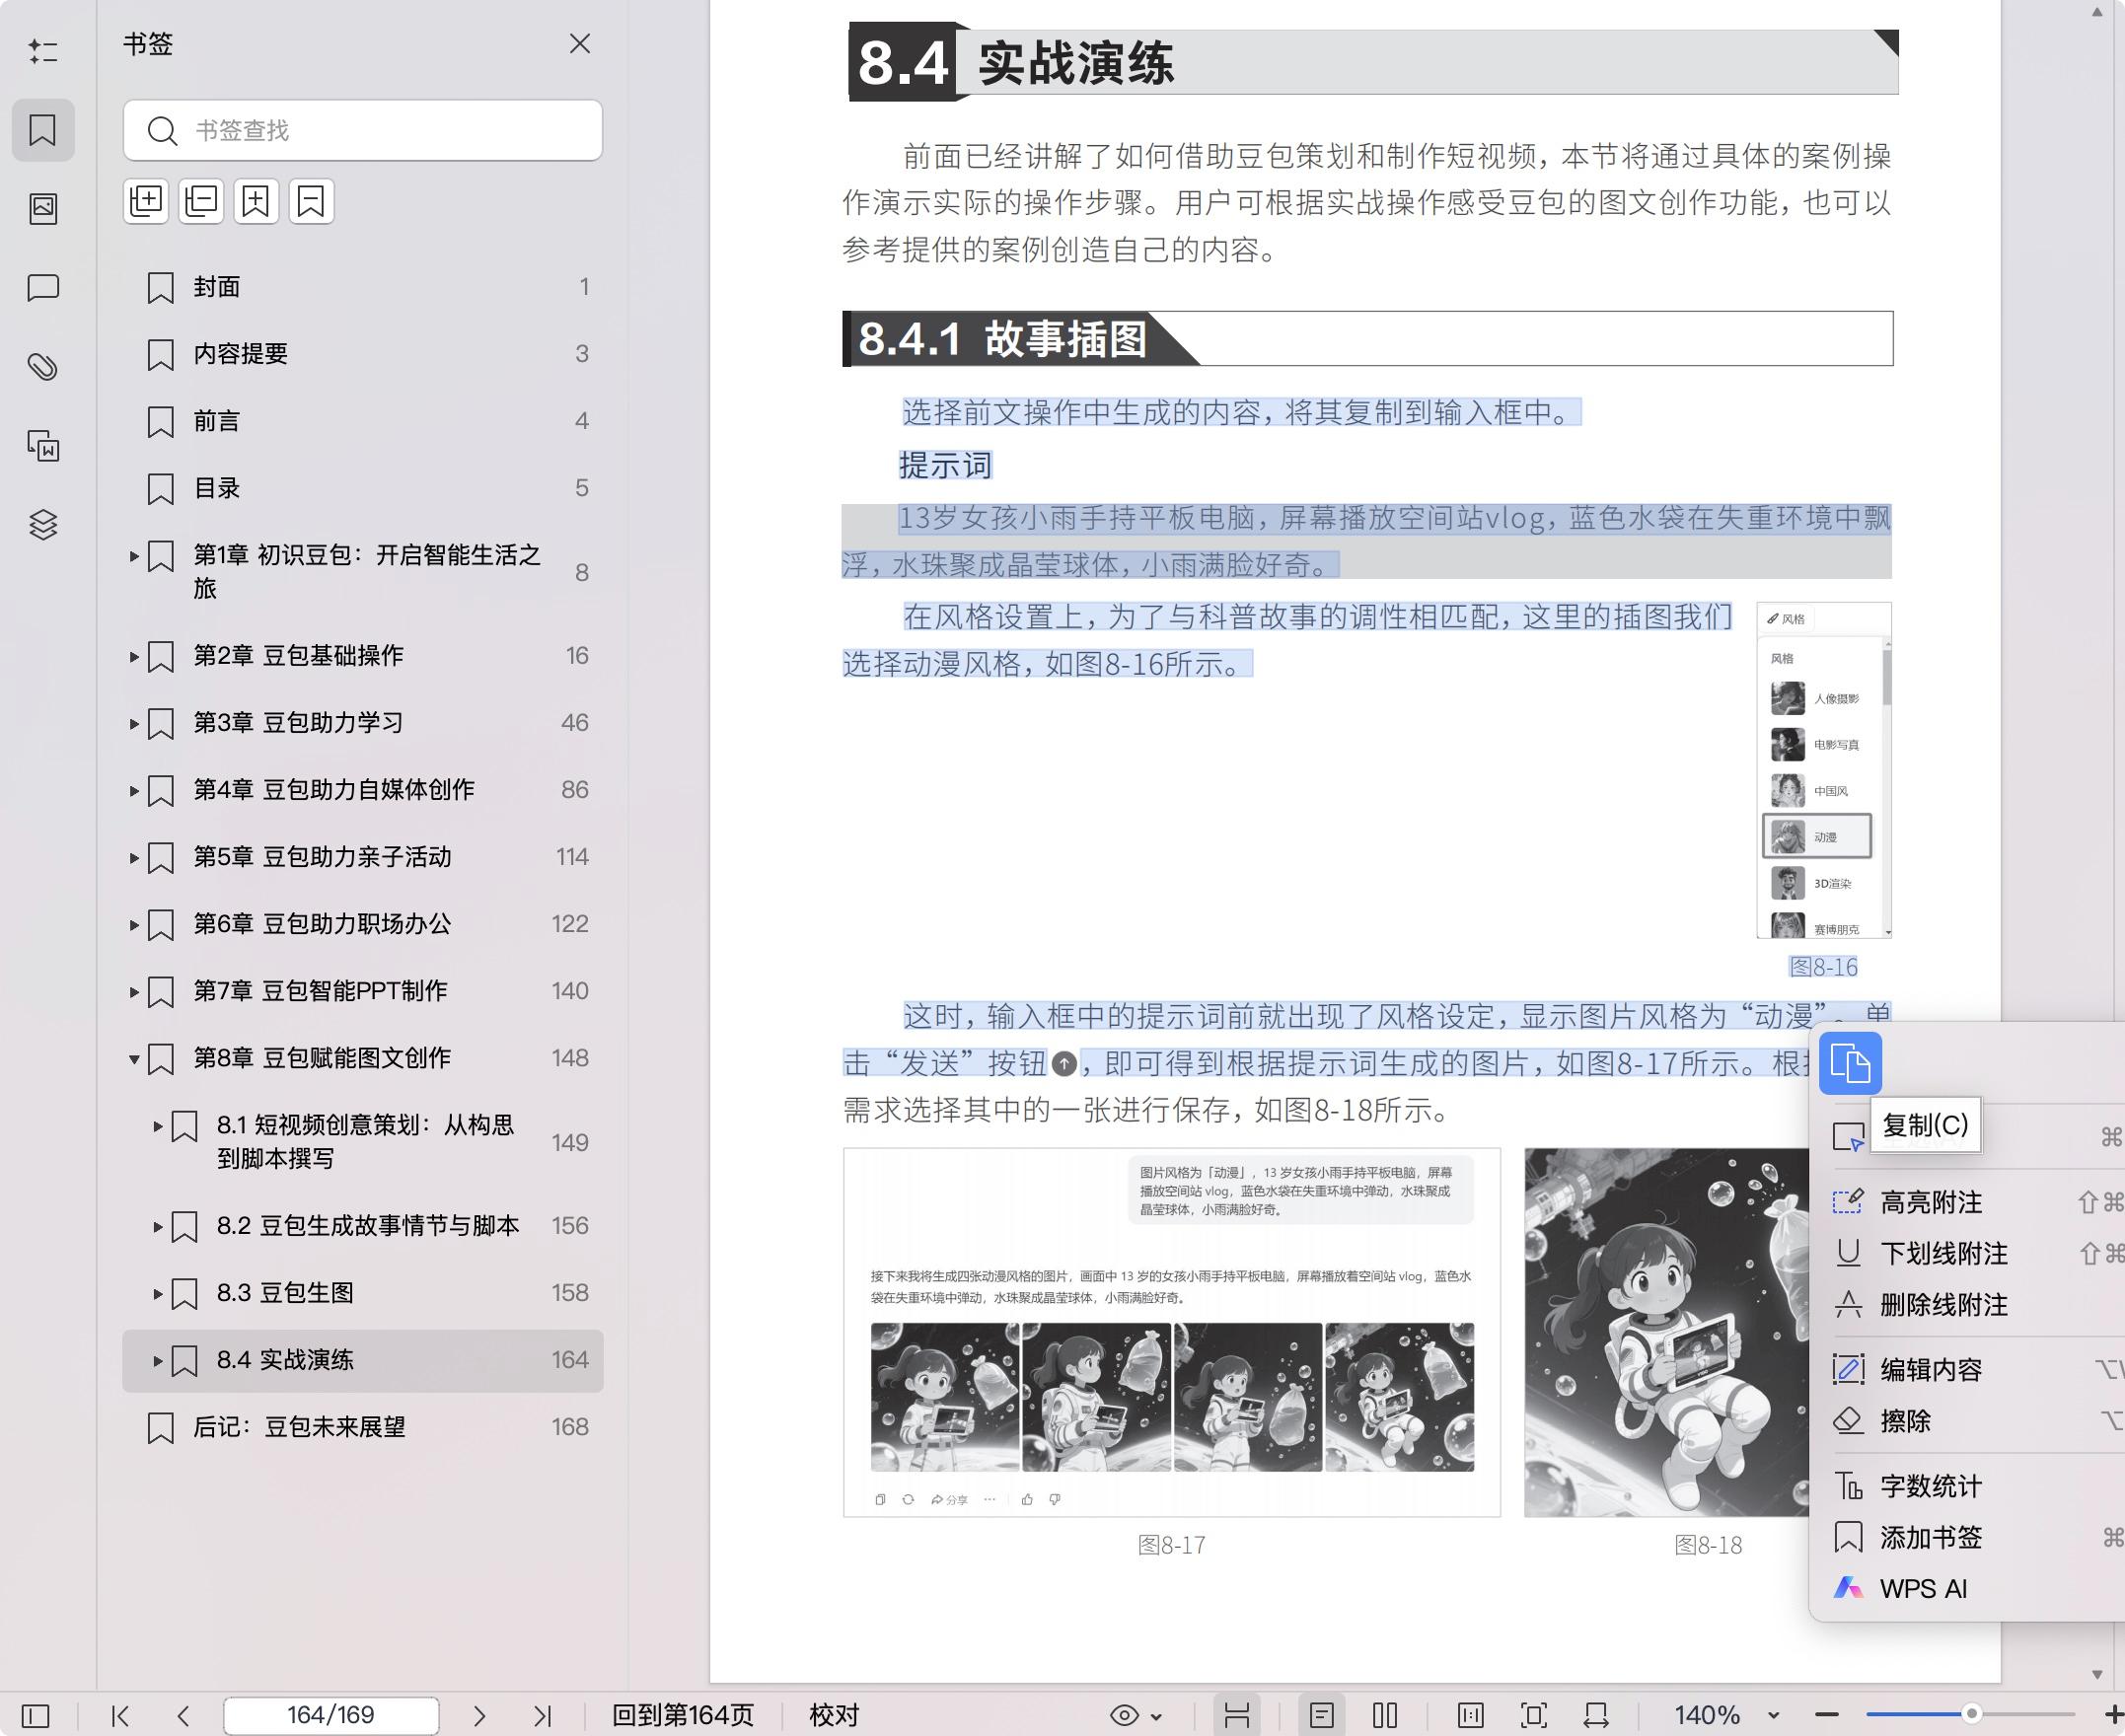The image size is (2125, 1736).
Task: Expand 8.1 短视频创意策划 bookmark
Action: pos(158,1126)
